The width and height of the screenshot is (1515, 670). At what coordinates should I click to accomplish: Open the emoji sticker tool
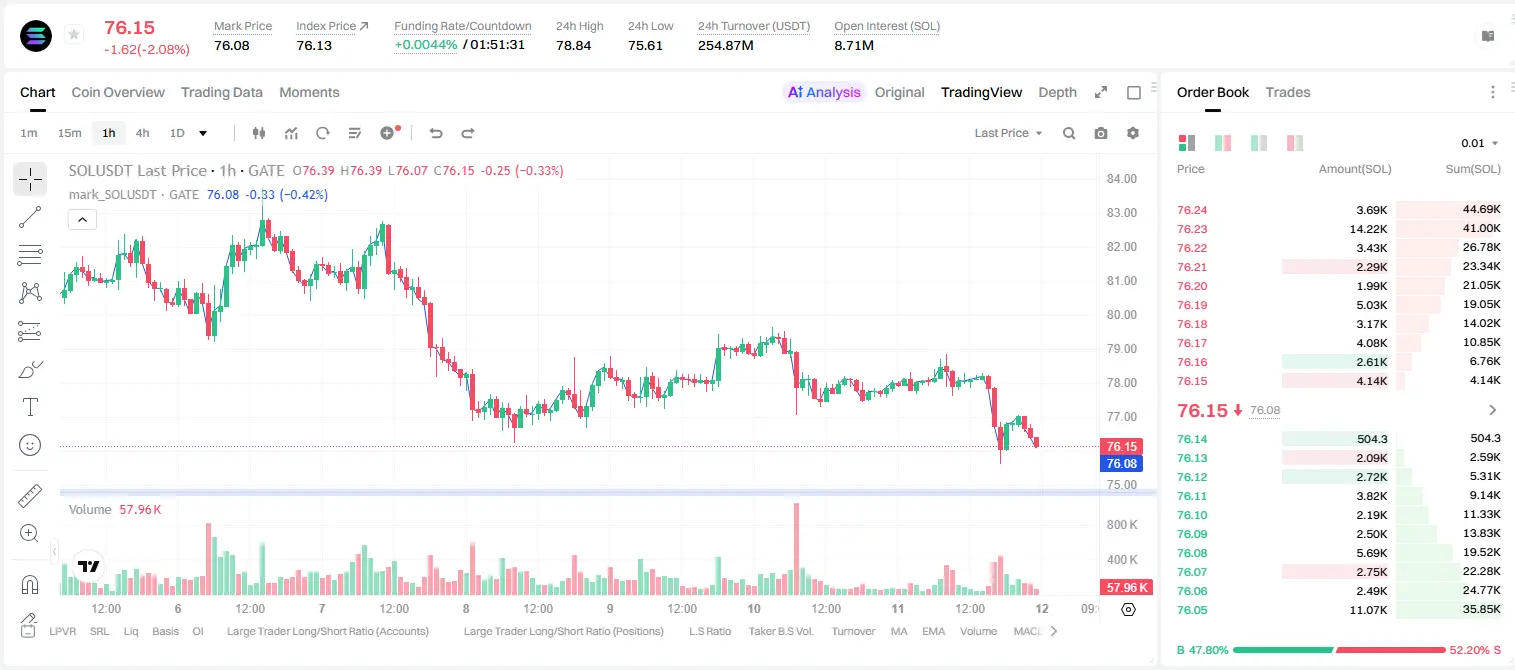(x=30, y=445)
